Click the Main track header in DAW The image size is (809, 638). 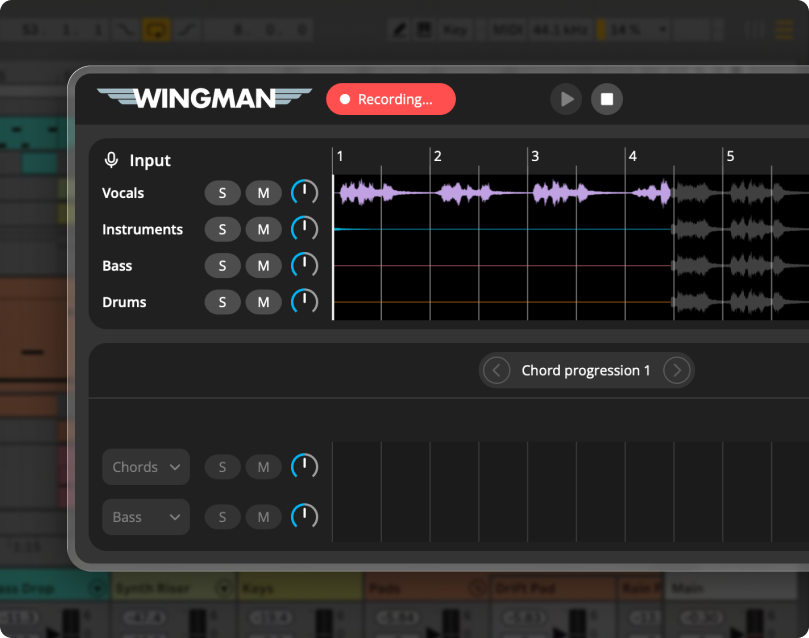click(732, 588)
